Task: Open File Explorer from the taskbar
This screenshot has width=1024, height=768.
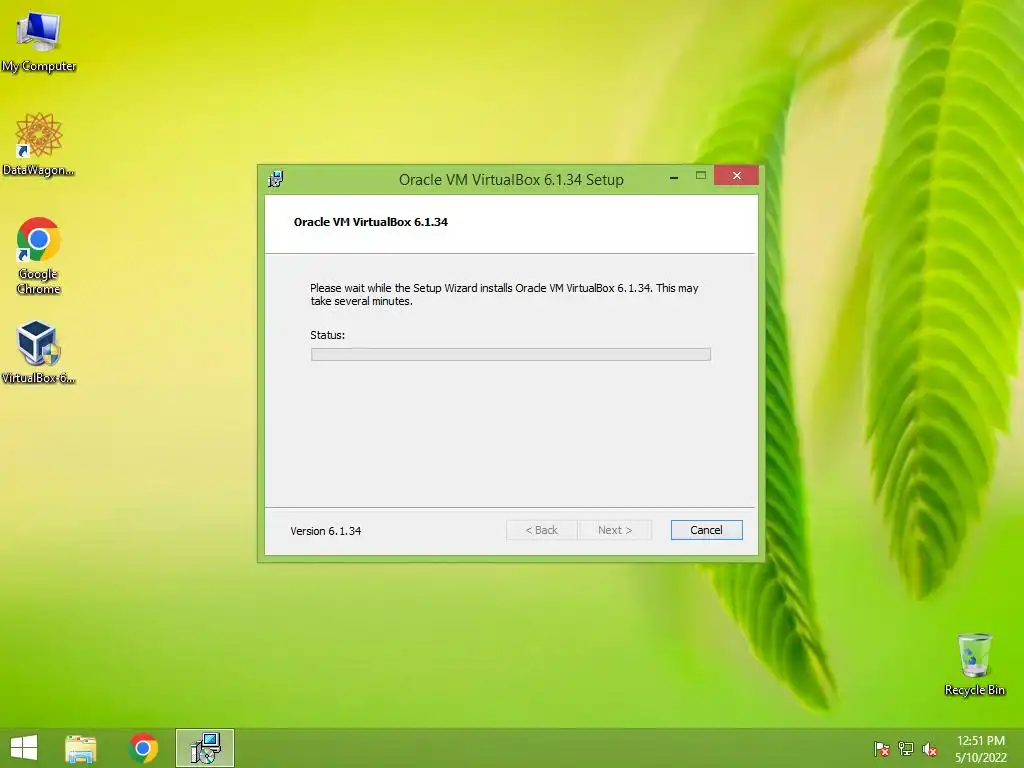Action: tap(80, 748)
